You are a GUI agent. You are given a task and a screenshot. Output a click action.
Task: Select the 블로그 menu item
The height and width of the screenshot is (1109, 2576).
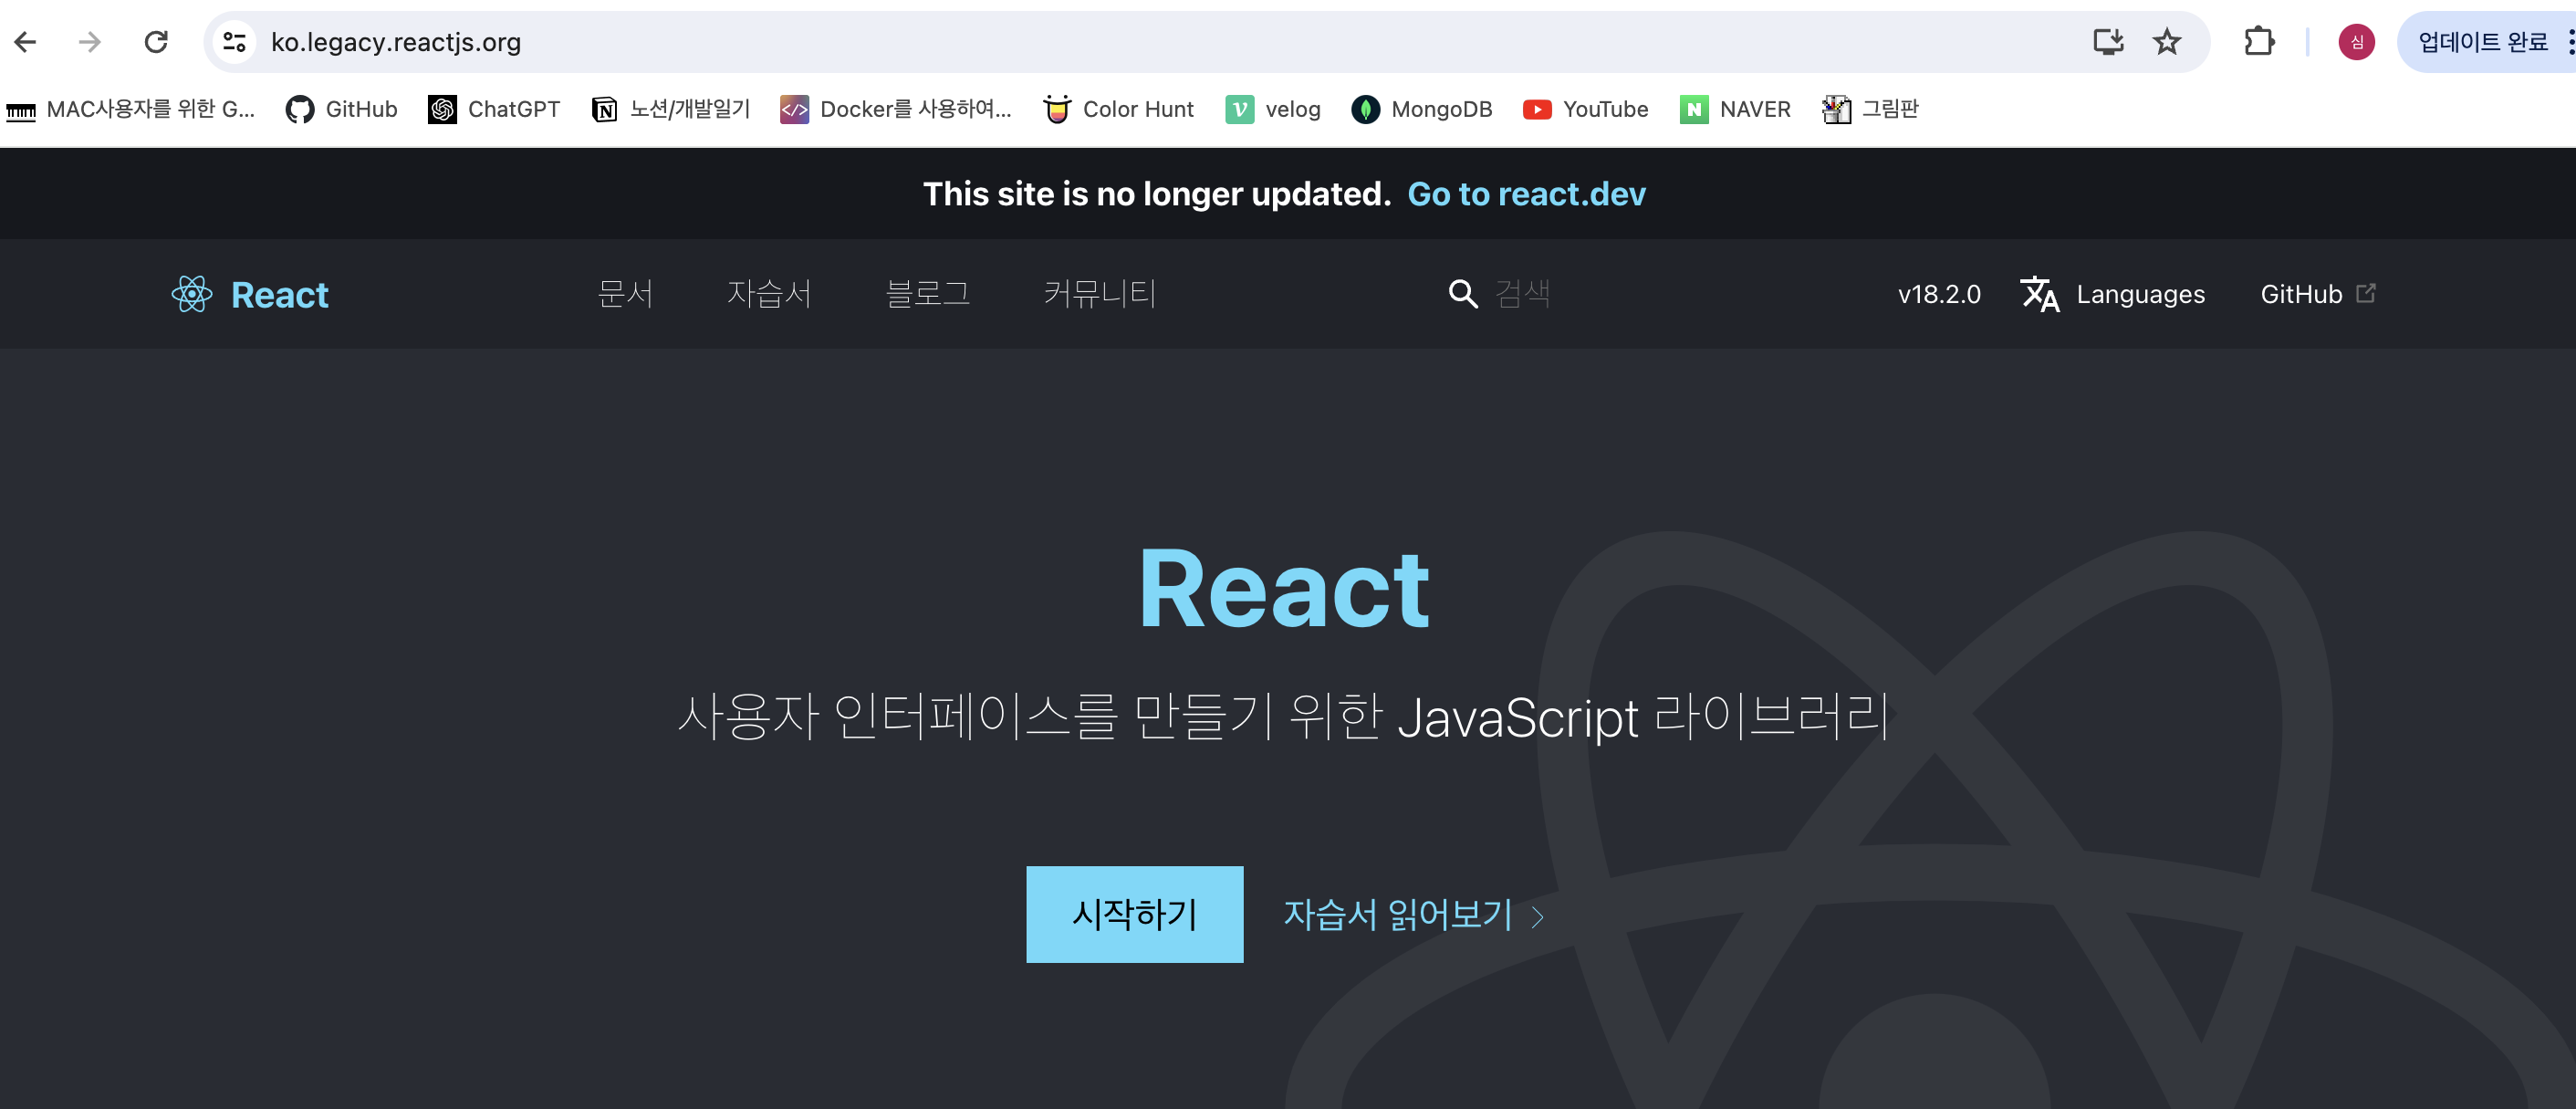[929, 294]
